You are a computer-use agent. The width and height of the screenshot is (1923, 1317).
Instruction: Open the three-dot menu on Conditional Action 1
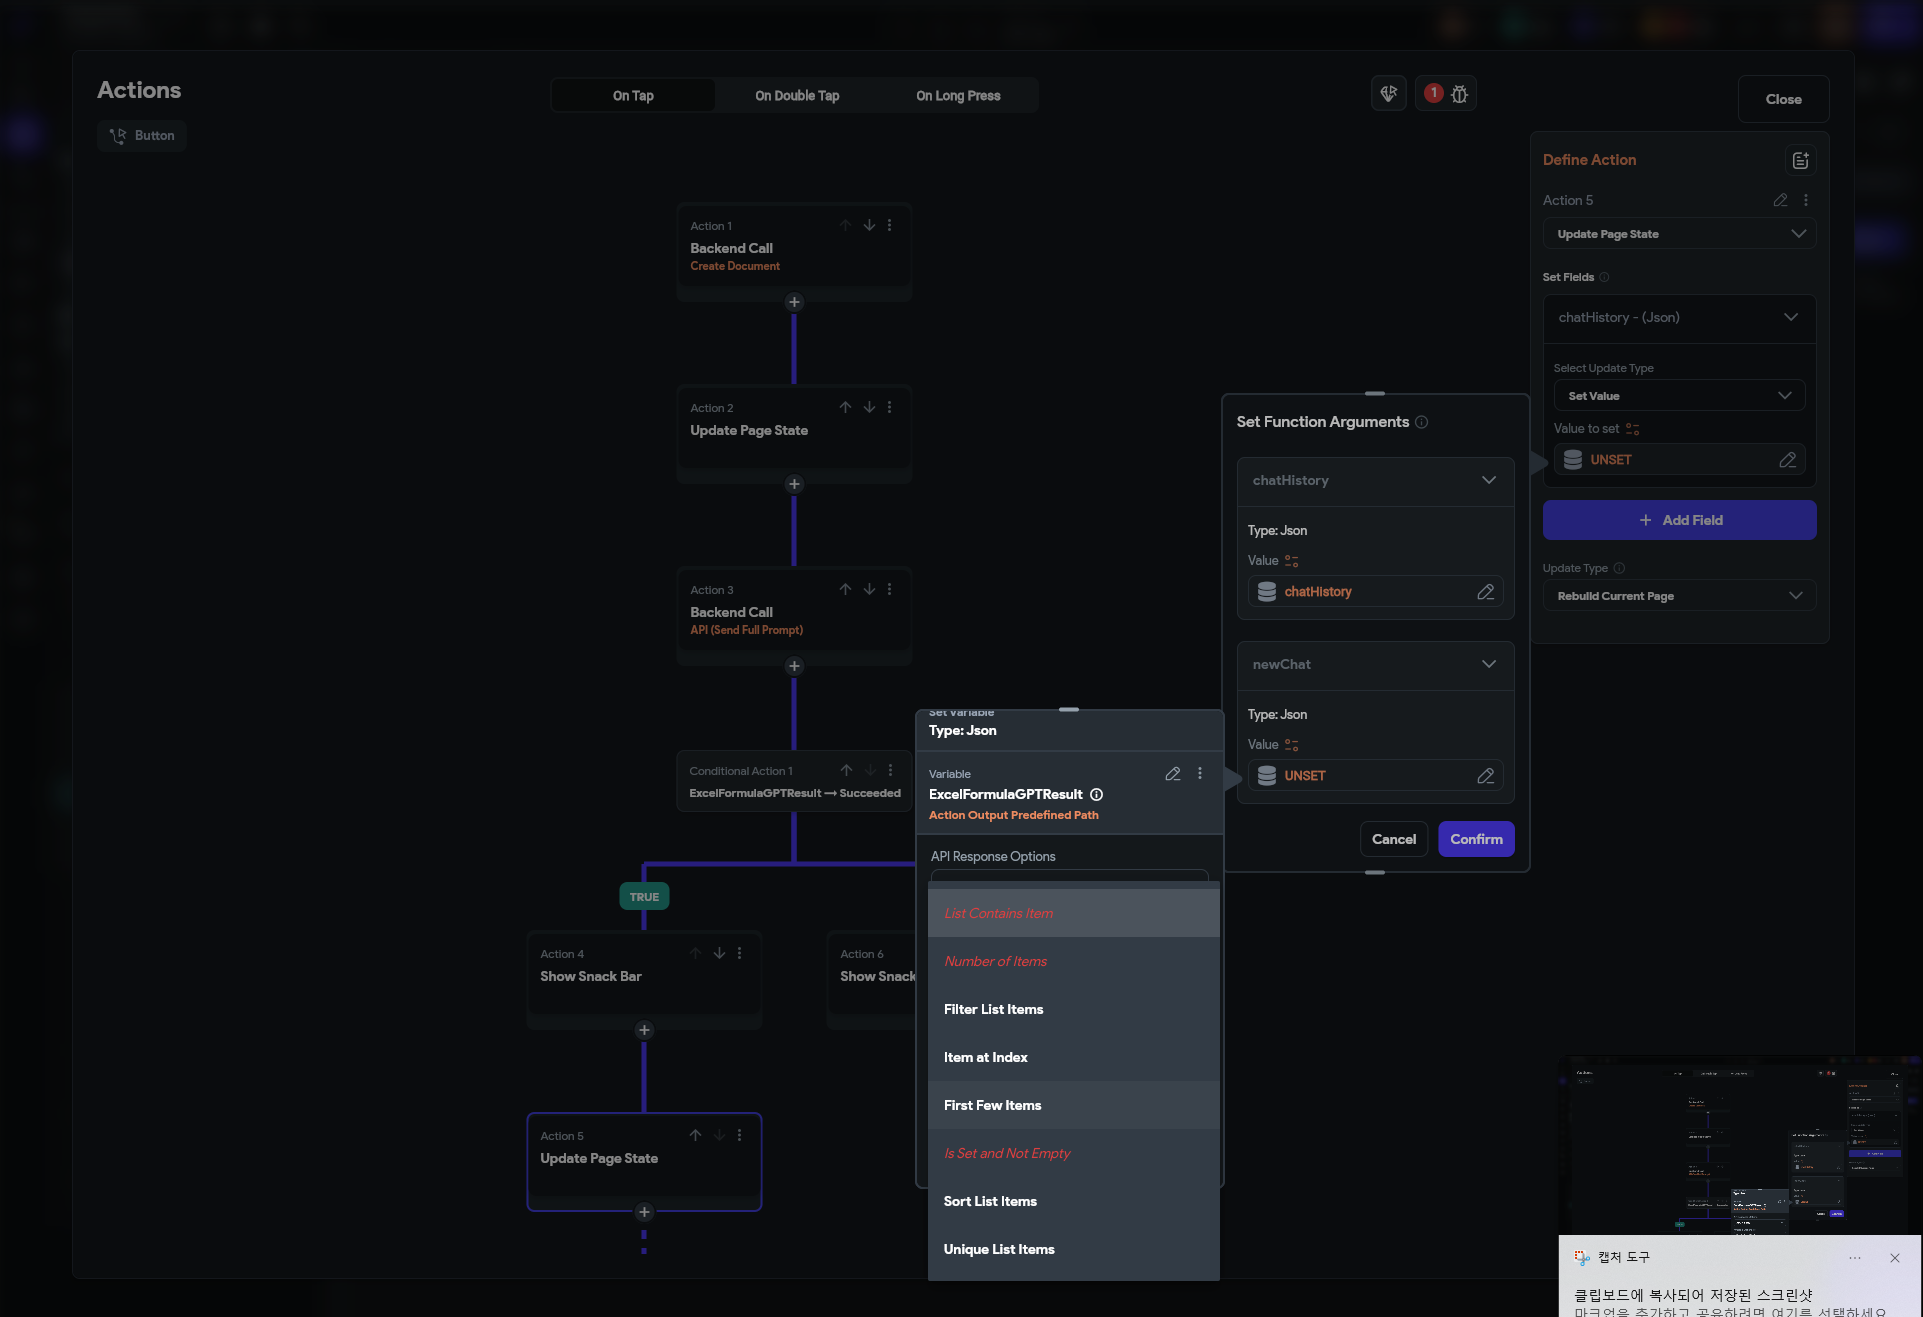pyautogui.click(x=890, y=771)
